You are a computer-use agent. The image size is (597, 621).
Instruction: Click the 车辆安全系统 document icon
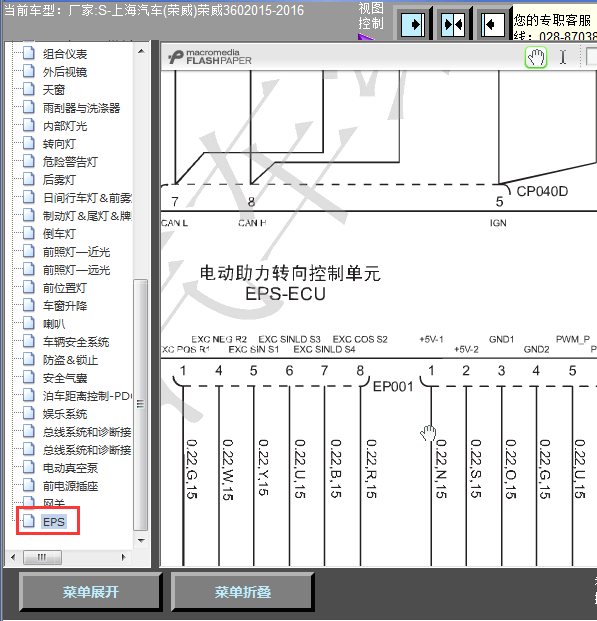click(29, 341)
